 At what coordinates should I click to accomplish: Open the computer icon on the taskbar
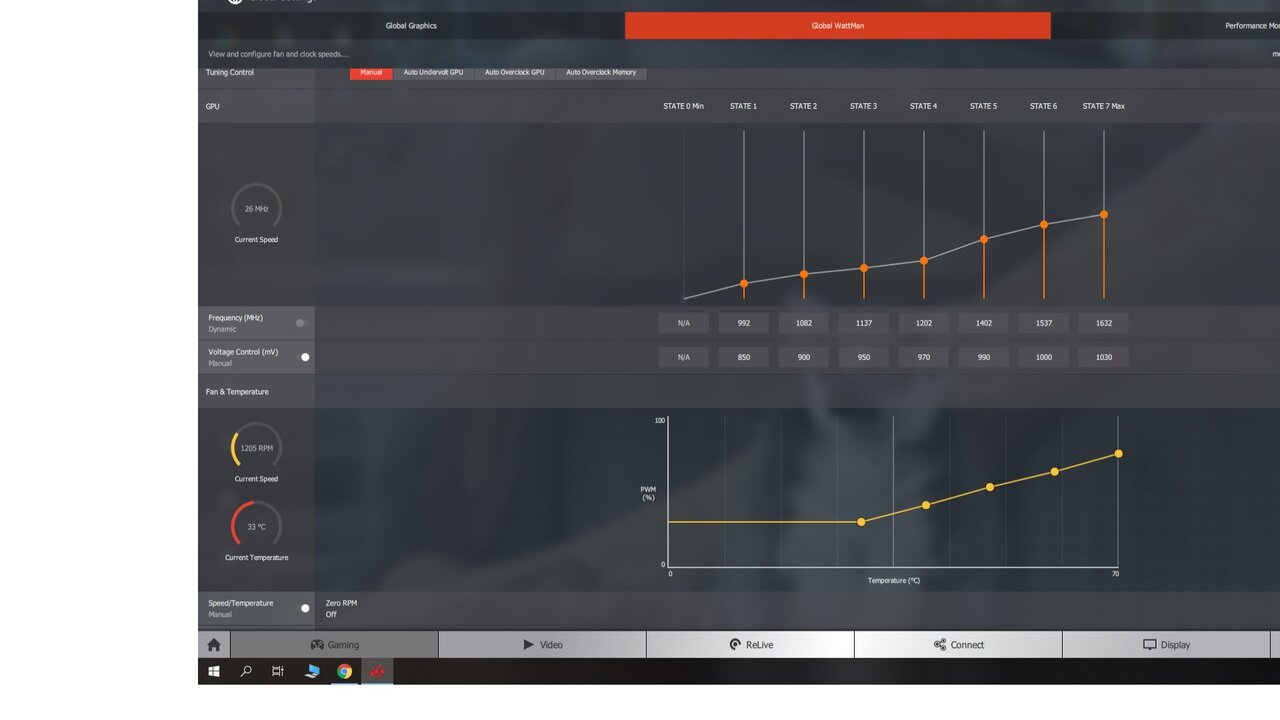312,672
